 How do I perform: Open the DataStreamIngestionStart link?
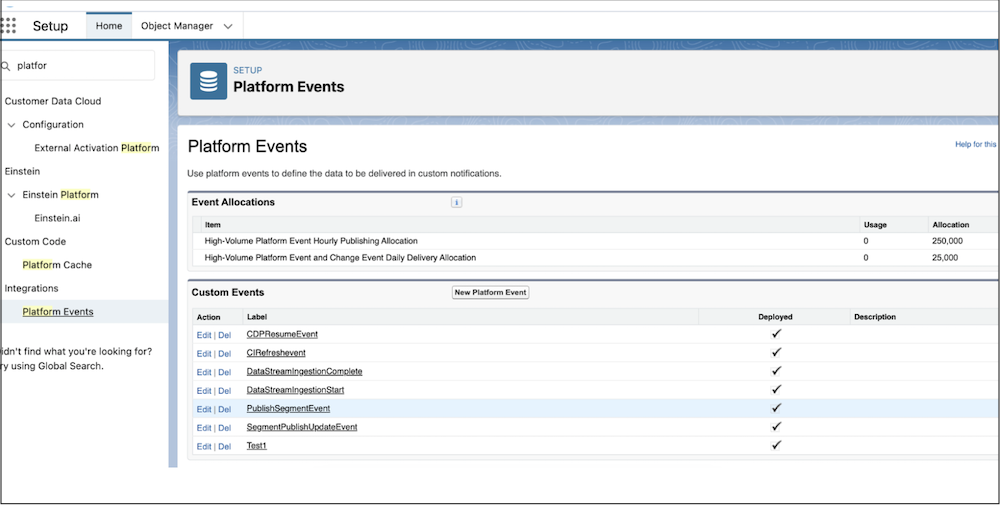[295, 390]
